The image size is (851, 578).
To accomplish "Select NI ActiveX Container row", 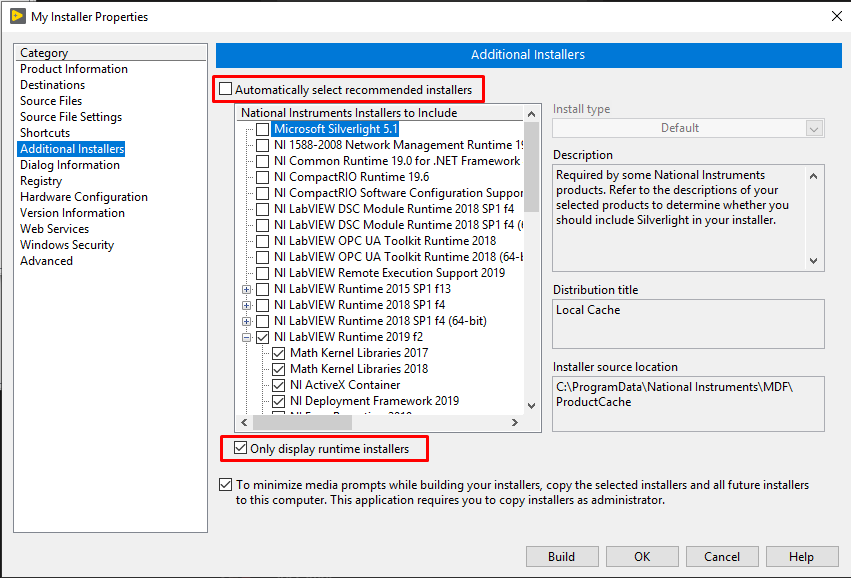I will point(345,385).
